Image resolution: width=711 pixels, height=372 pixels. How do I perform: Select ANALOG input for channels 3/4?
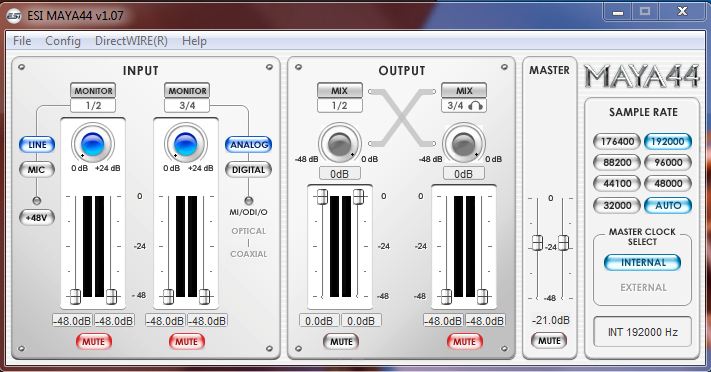click(x=248, y=145)
